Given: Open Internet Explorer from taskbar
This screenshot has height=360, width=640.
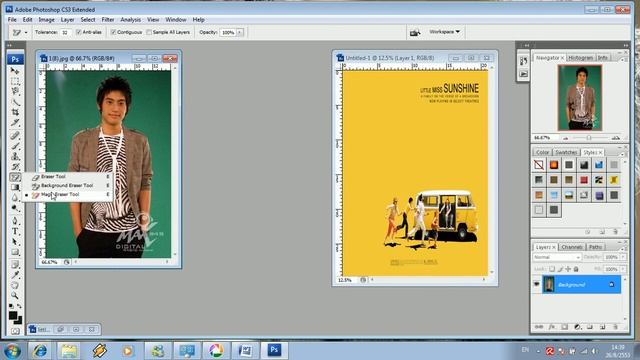Looking at the screenshot, I should [x=40, y=351].
